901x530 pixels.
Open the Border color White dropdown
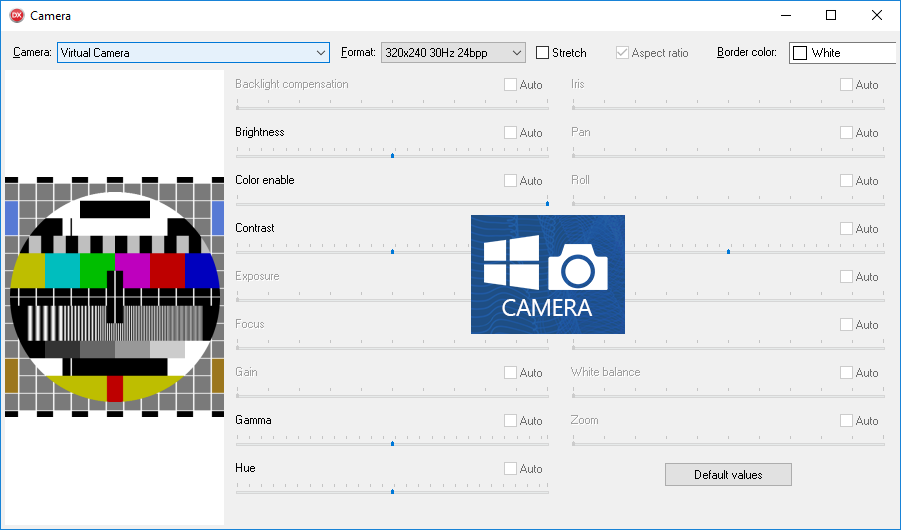(x=842, y=53)
